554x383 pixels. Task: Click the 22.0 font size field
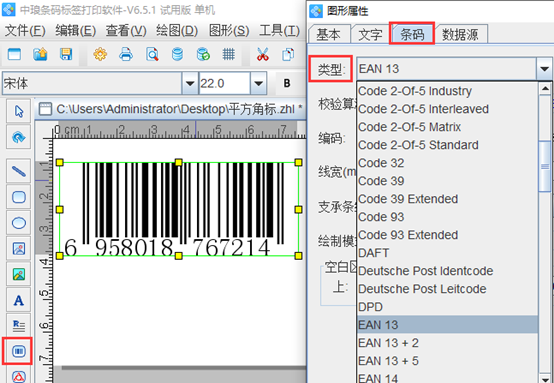point(225,83)
